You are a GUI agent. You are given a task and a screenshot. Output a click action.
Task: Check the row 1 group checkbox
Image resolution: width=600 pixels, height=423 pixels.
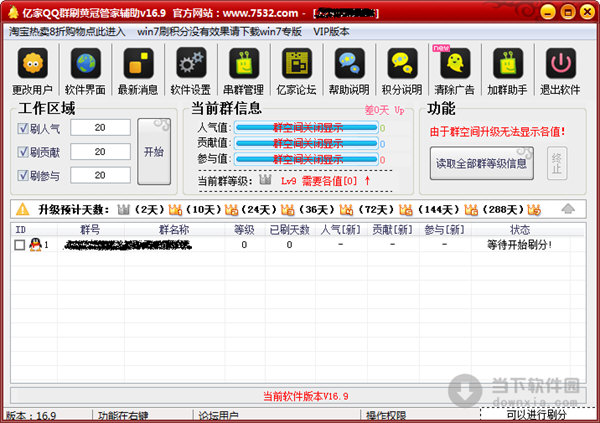click(20, 245)
